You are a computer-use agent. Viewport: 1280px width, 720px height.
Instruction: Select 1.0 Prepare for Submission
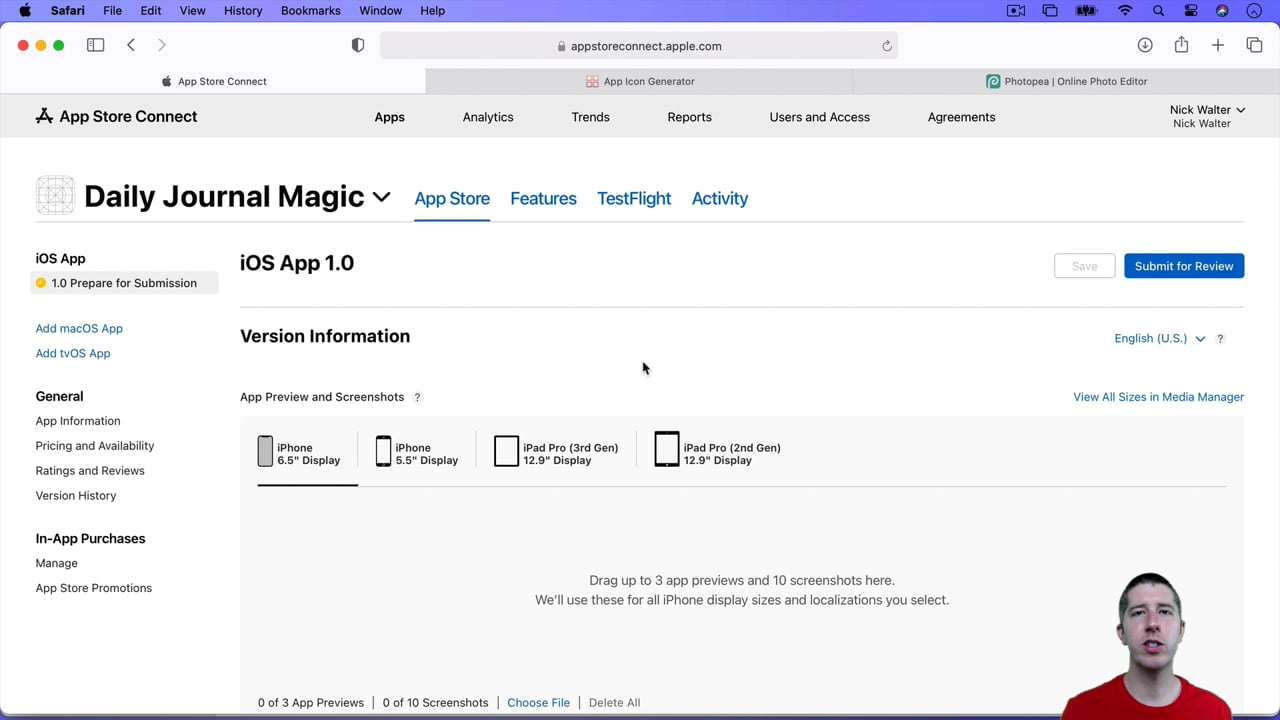pyautogui.click(x=124, y=283)
